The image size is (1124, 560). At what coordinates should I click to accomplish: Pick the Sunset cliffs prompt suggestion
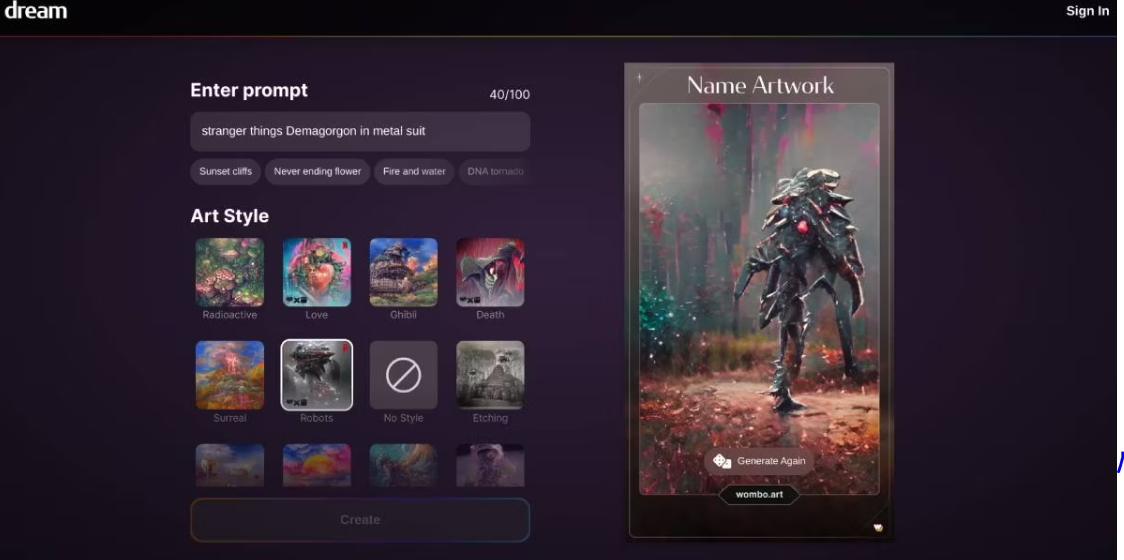click(225, 171)
